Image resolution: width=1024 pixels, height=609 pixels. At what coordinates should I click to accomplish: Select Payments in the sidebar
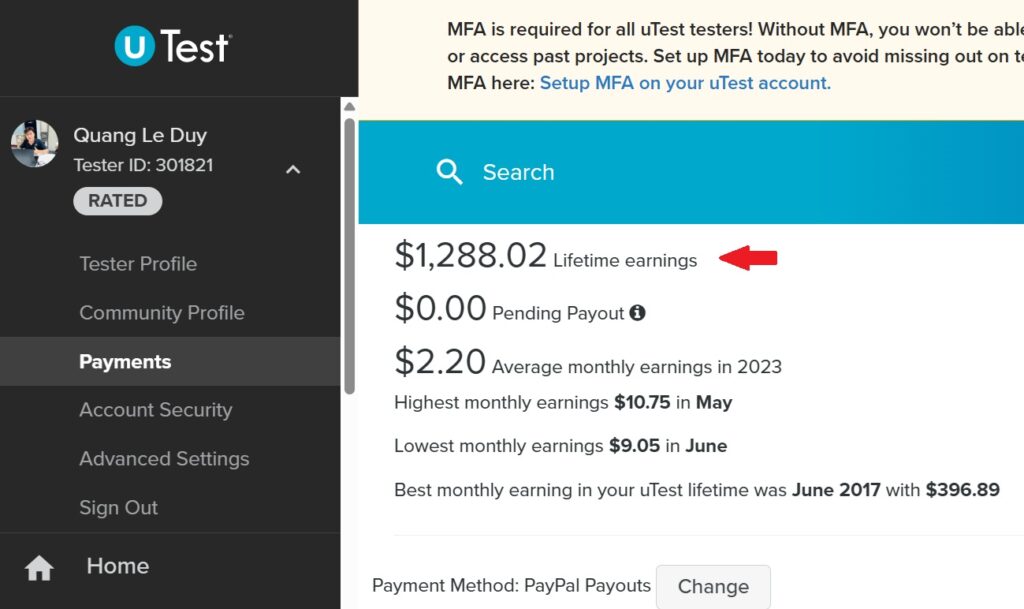click(x=125, y=362)
